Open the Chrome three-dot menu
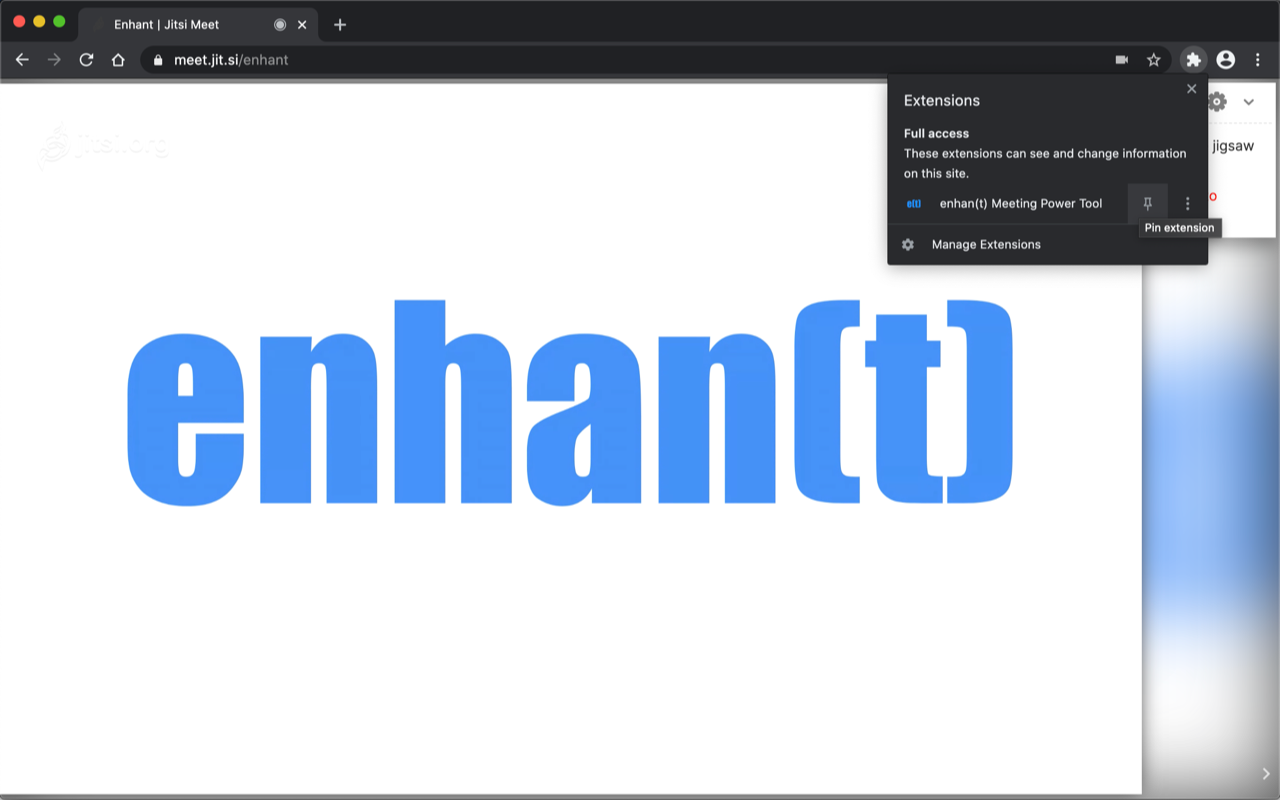 click(x=1257, y=60)
